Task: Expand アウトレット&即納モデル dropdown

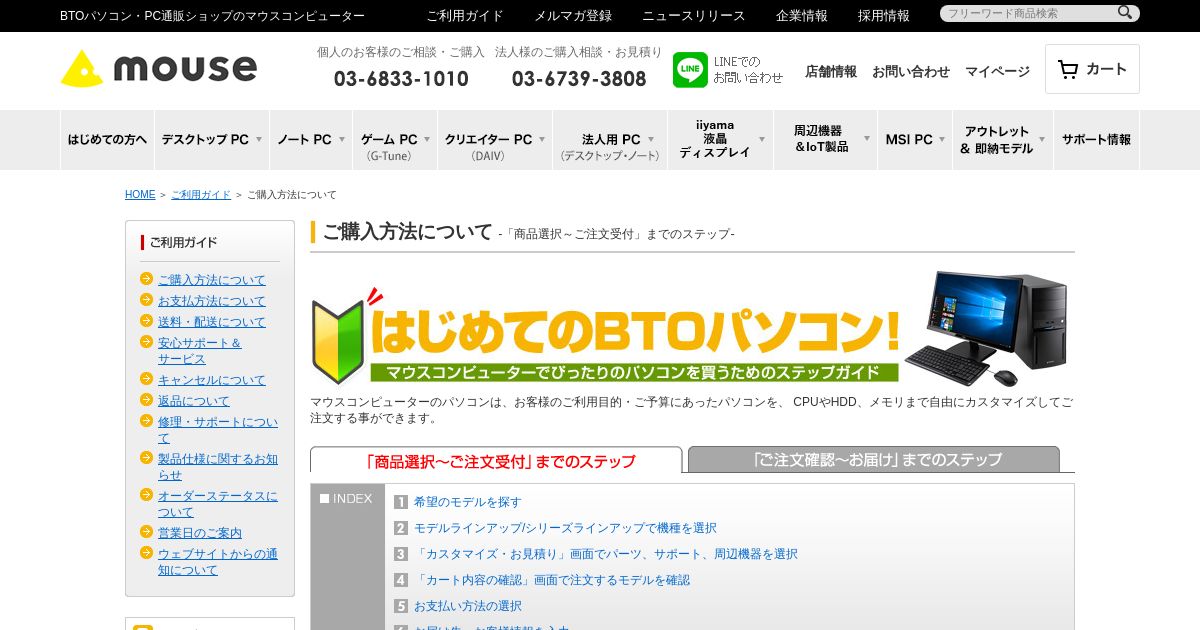Action: [1003, 140]
